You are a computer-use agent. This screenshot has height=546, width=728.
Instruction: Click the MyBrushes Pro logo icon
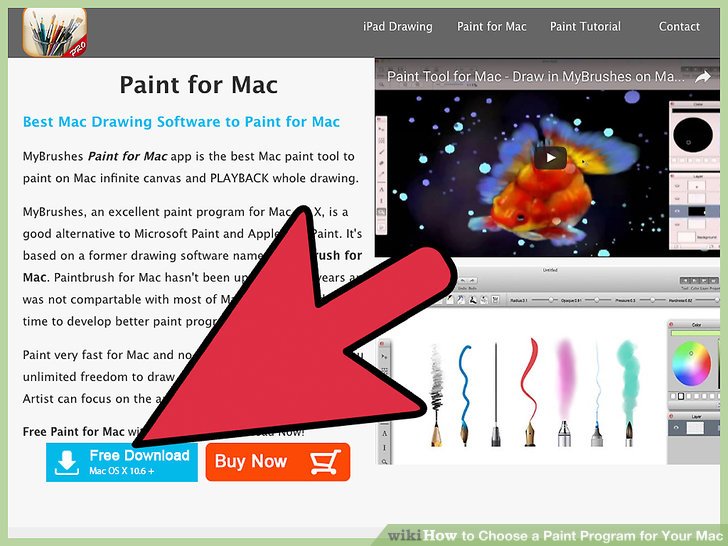(55, 32)
